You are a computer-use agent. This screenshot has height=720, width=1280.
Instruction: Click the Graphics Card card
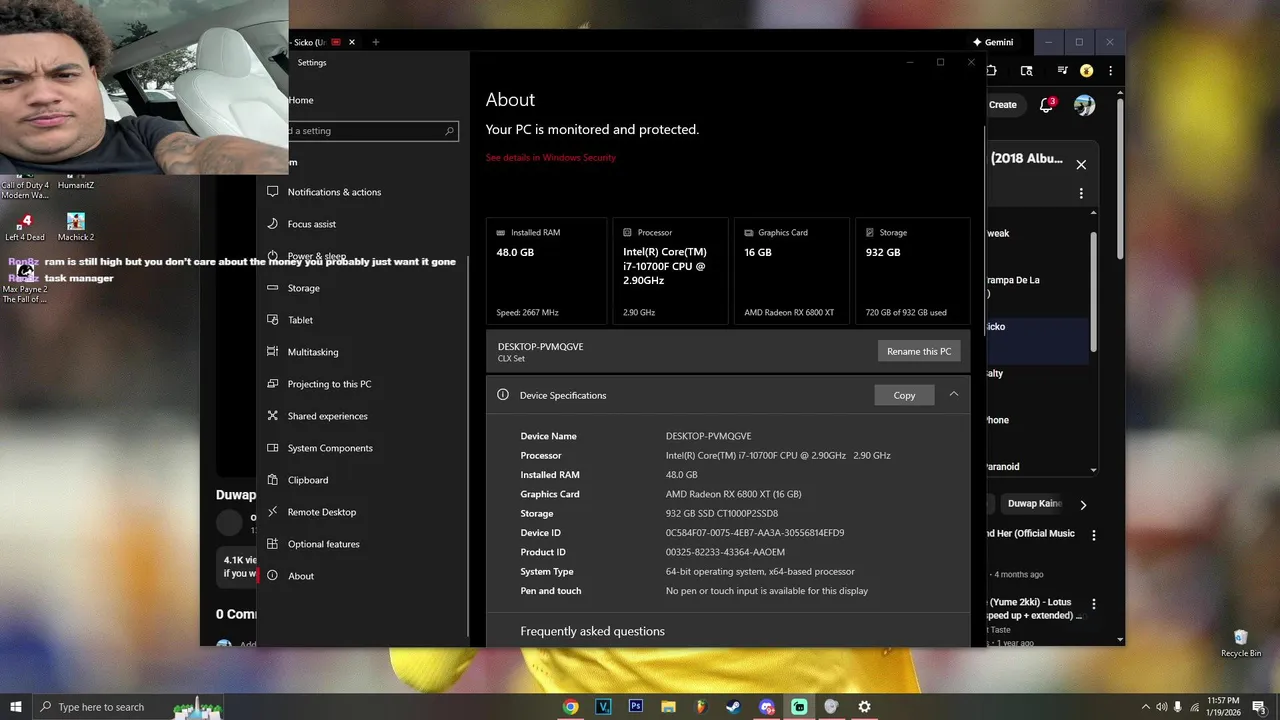pos(793,271)
